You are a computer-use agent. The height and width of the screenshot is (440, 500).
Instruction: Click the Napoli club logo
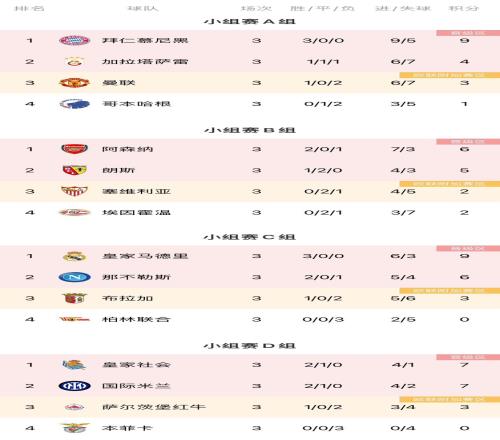point(74,277)
